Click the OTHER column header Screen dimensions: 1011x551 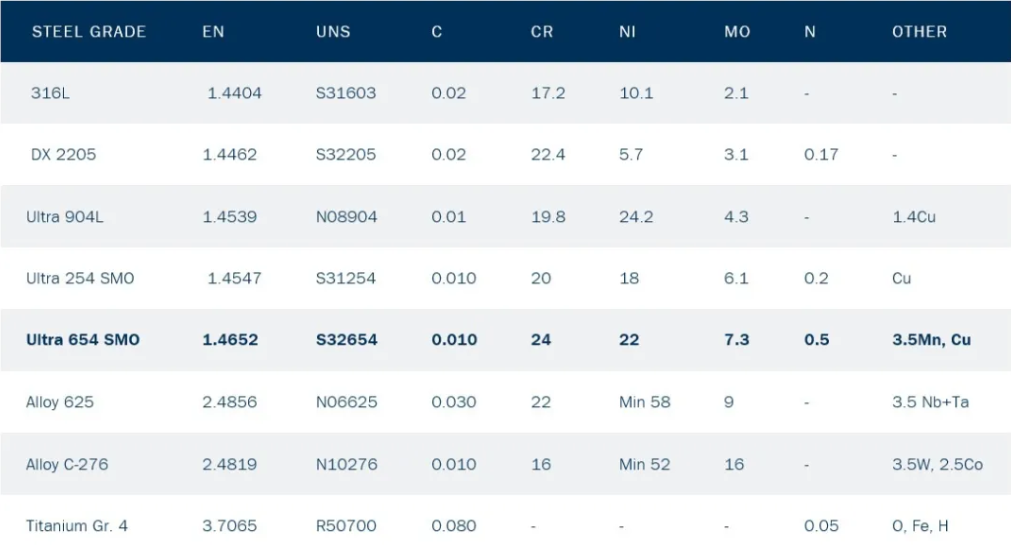[919, 32]
